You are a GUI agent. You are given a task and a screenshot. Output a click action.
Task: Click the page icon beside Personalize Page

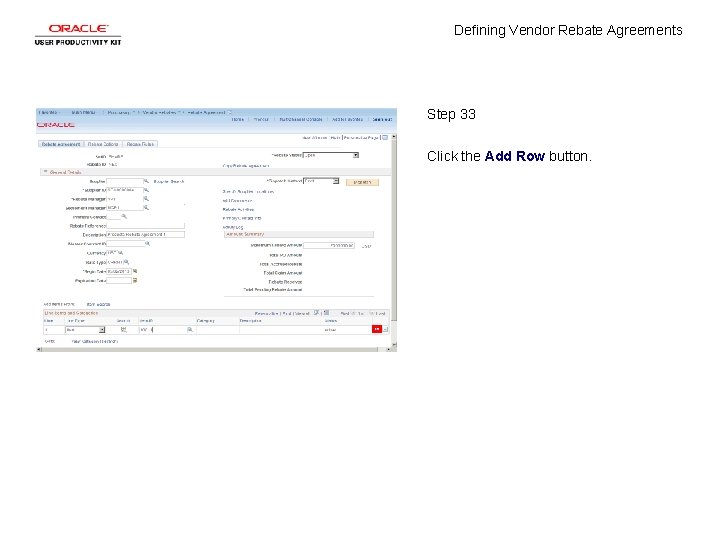pos(385,137)
